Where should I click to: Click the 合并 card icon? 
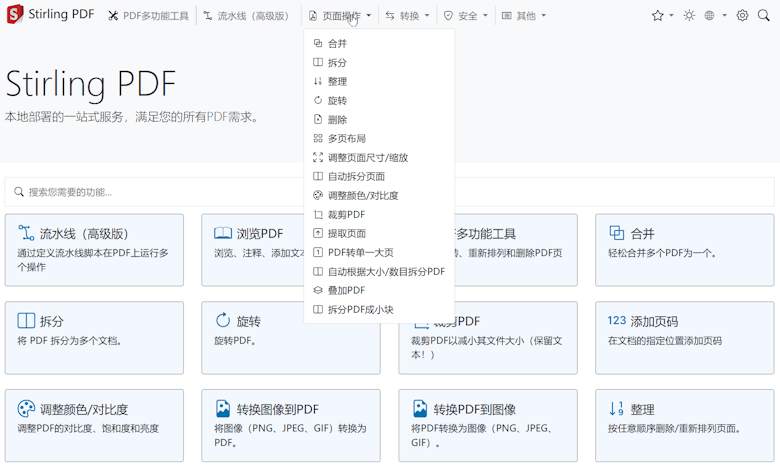(x=617, y=233)
